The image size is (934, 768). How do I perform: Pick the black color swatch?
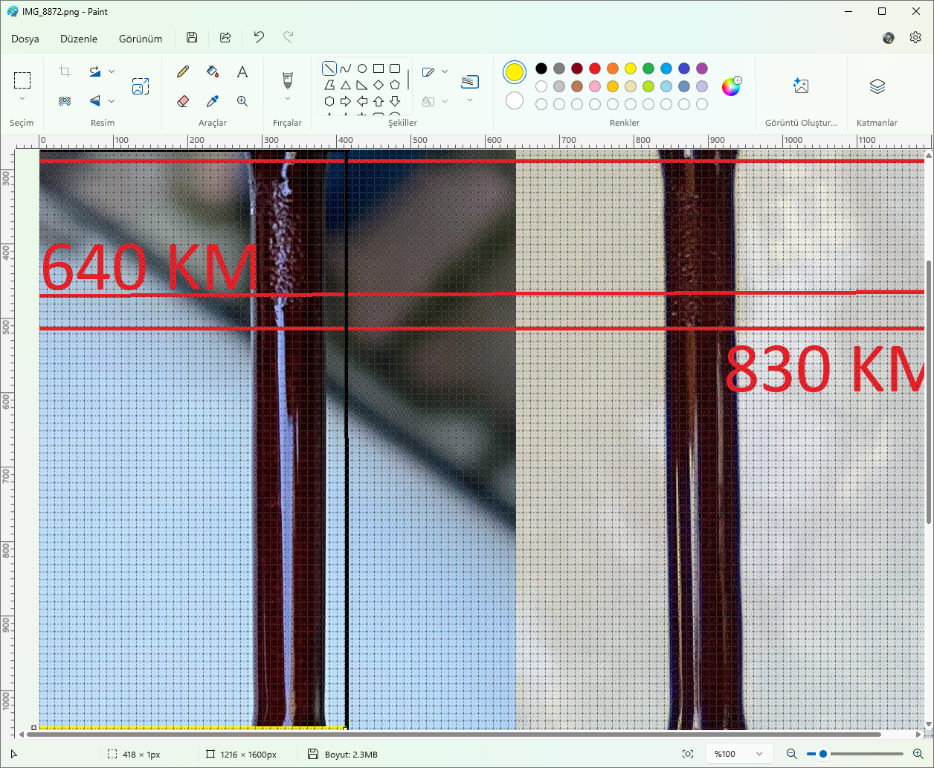pos(541,69)
